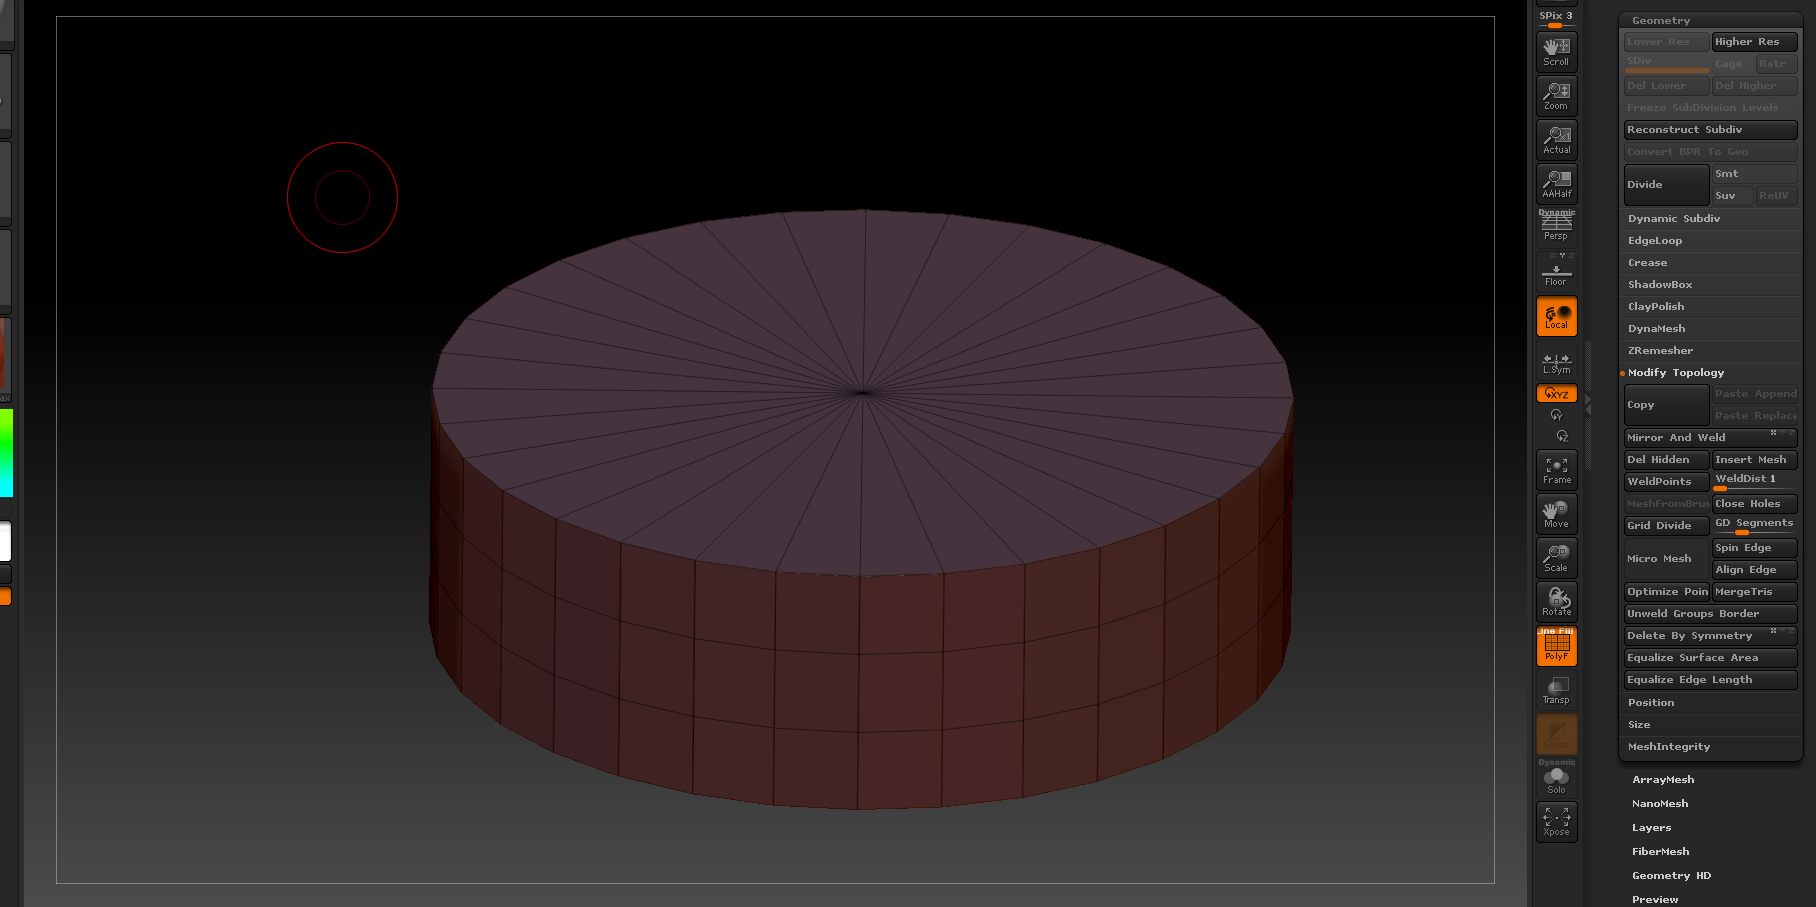This screenshot has height=907, width=1816.
Task: Open Preview subpalette
Action: point(1656,900)
